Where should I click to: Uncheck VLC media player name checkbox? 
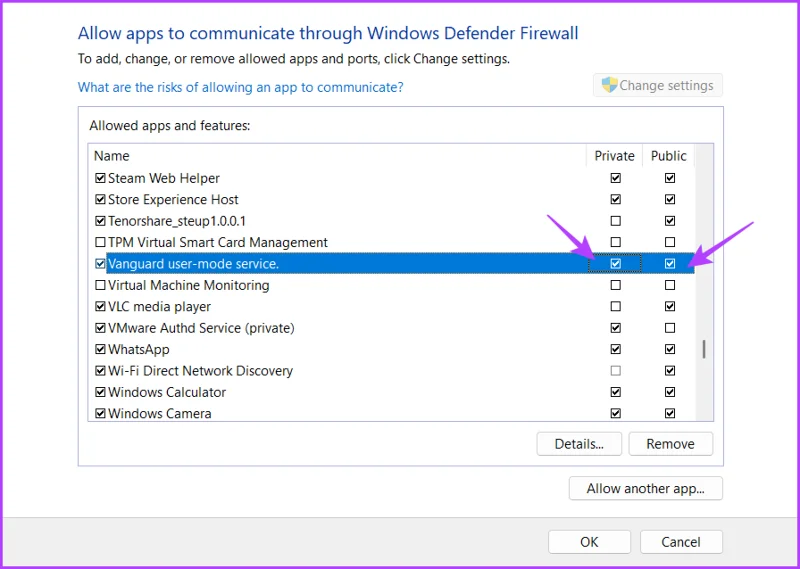point(101,307)
